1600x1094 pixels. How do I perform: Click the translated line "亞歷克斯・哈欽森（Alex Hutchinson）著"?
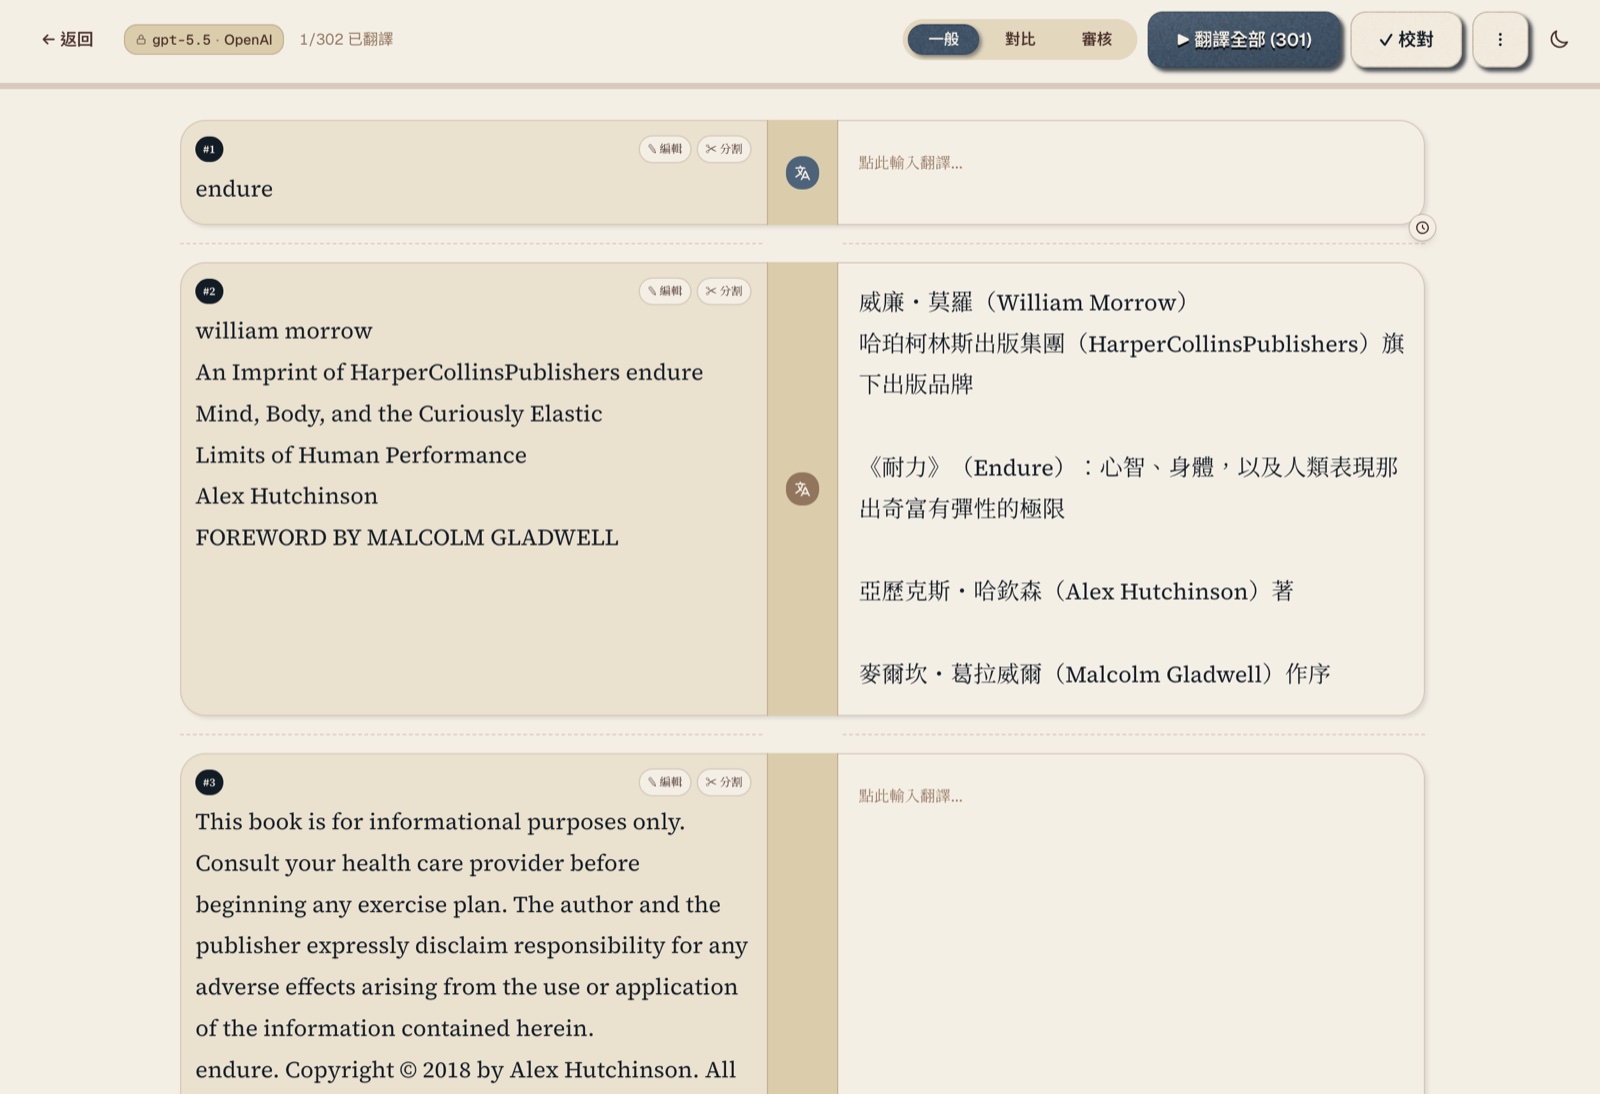click(x=1077, y=591)
